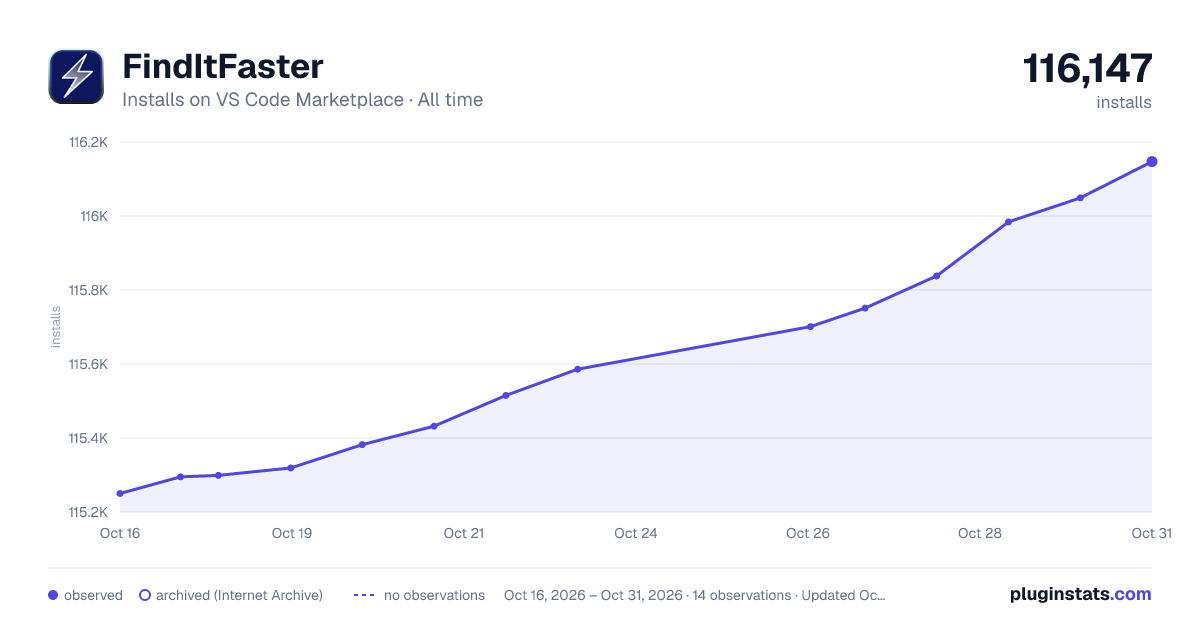
Task: Click the 115.6K y-axis label
Action: point(88,364)
